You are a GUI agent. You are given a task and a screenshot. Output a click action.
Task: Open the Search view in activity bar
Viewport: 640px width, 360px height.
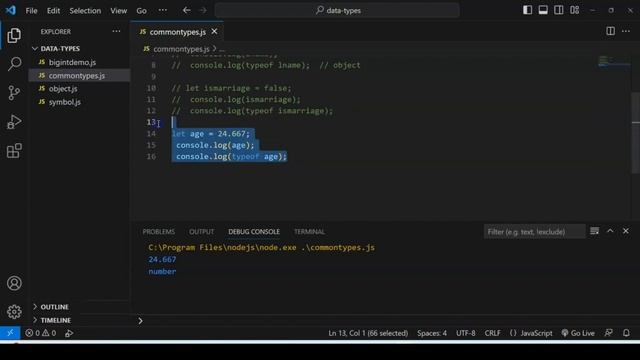pyautogui.click(x=14, y=64)
